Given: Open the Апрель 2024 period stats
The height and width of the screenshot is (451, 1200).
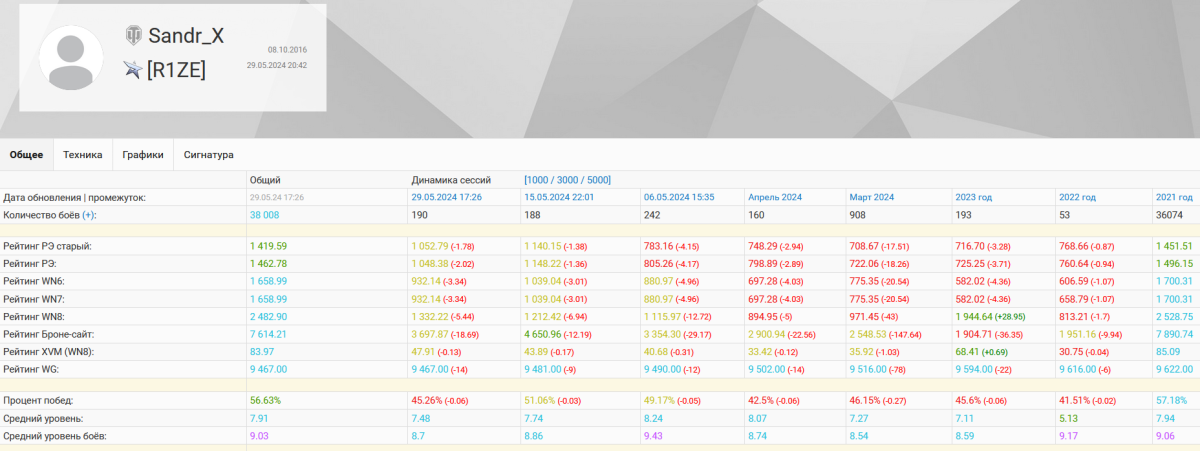Looking at the screenshot, I should pyautogui.click(x=775, y=198).
